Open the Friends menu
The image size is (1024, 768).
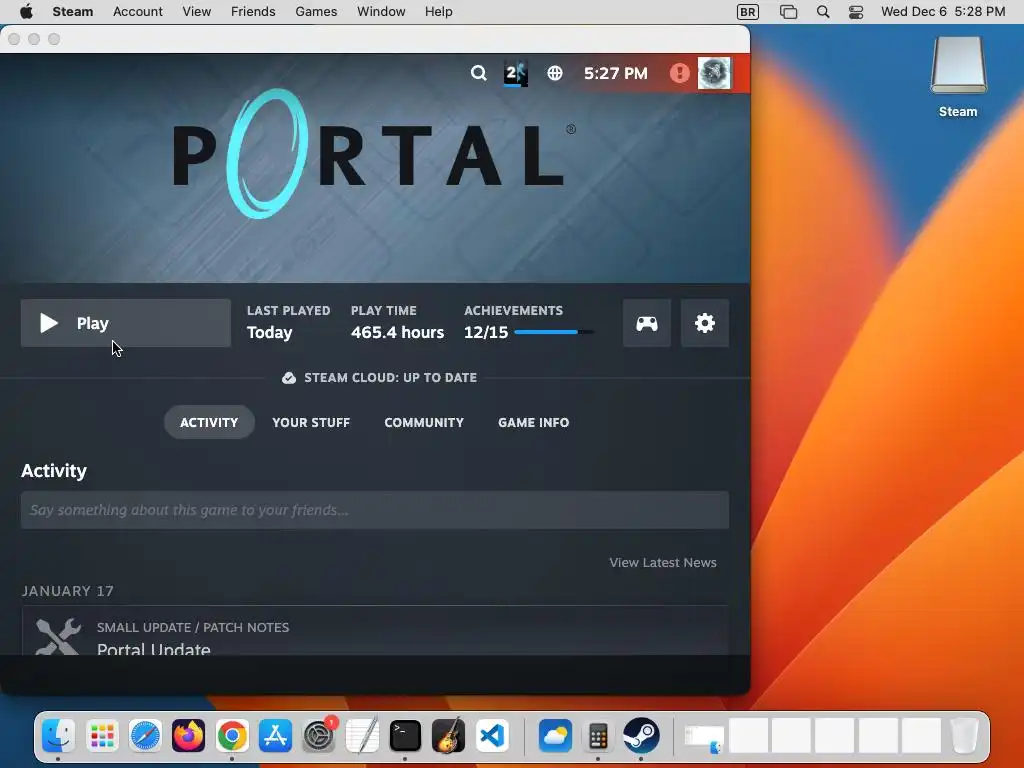click(x=253, y=12)
